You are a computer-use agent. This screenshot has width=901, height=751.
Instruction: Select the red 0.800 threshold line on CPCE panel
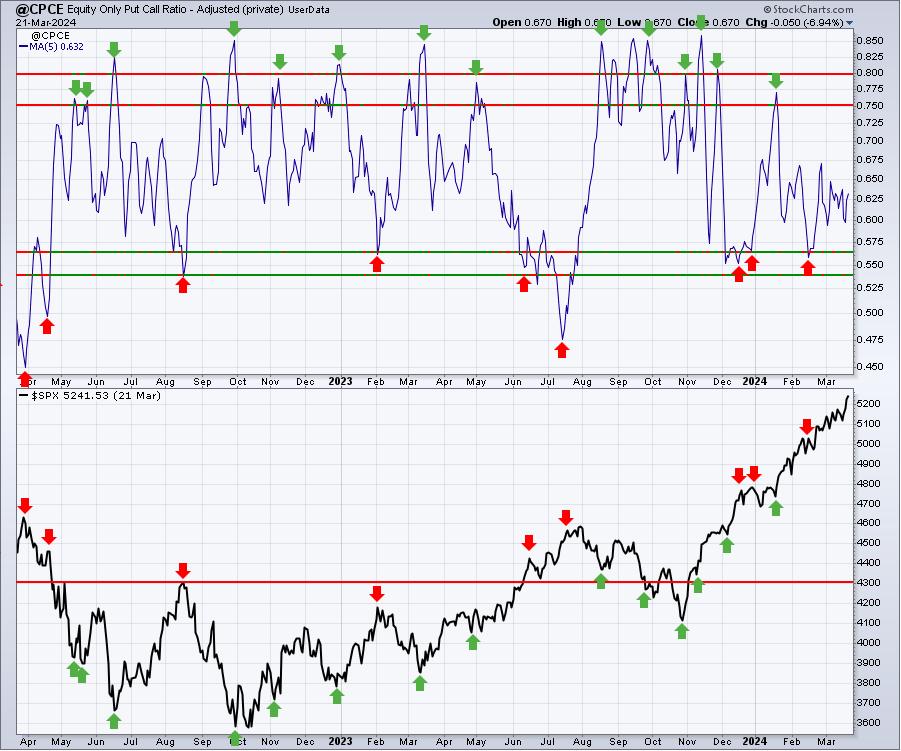pos(434,74)
